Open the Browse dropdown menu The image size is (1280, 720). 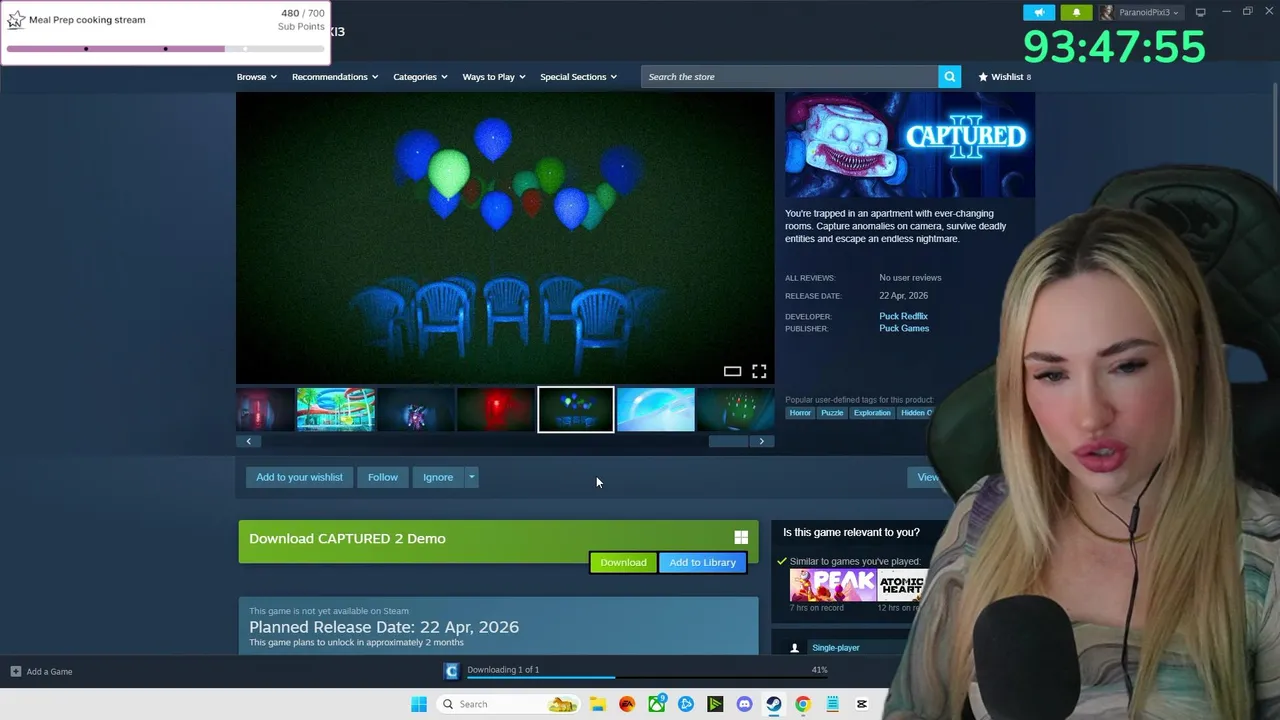pyautogui.click(x=256, y=76)
